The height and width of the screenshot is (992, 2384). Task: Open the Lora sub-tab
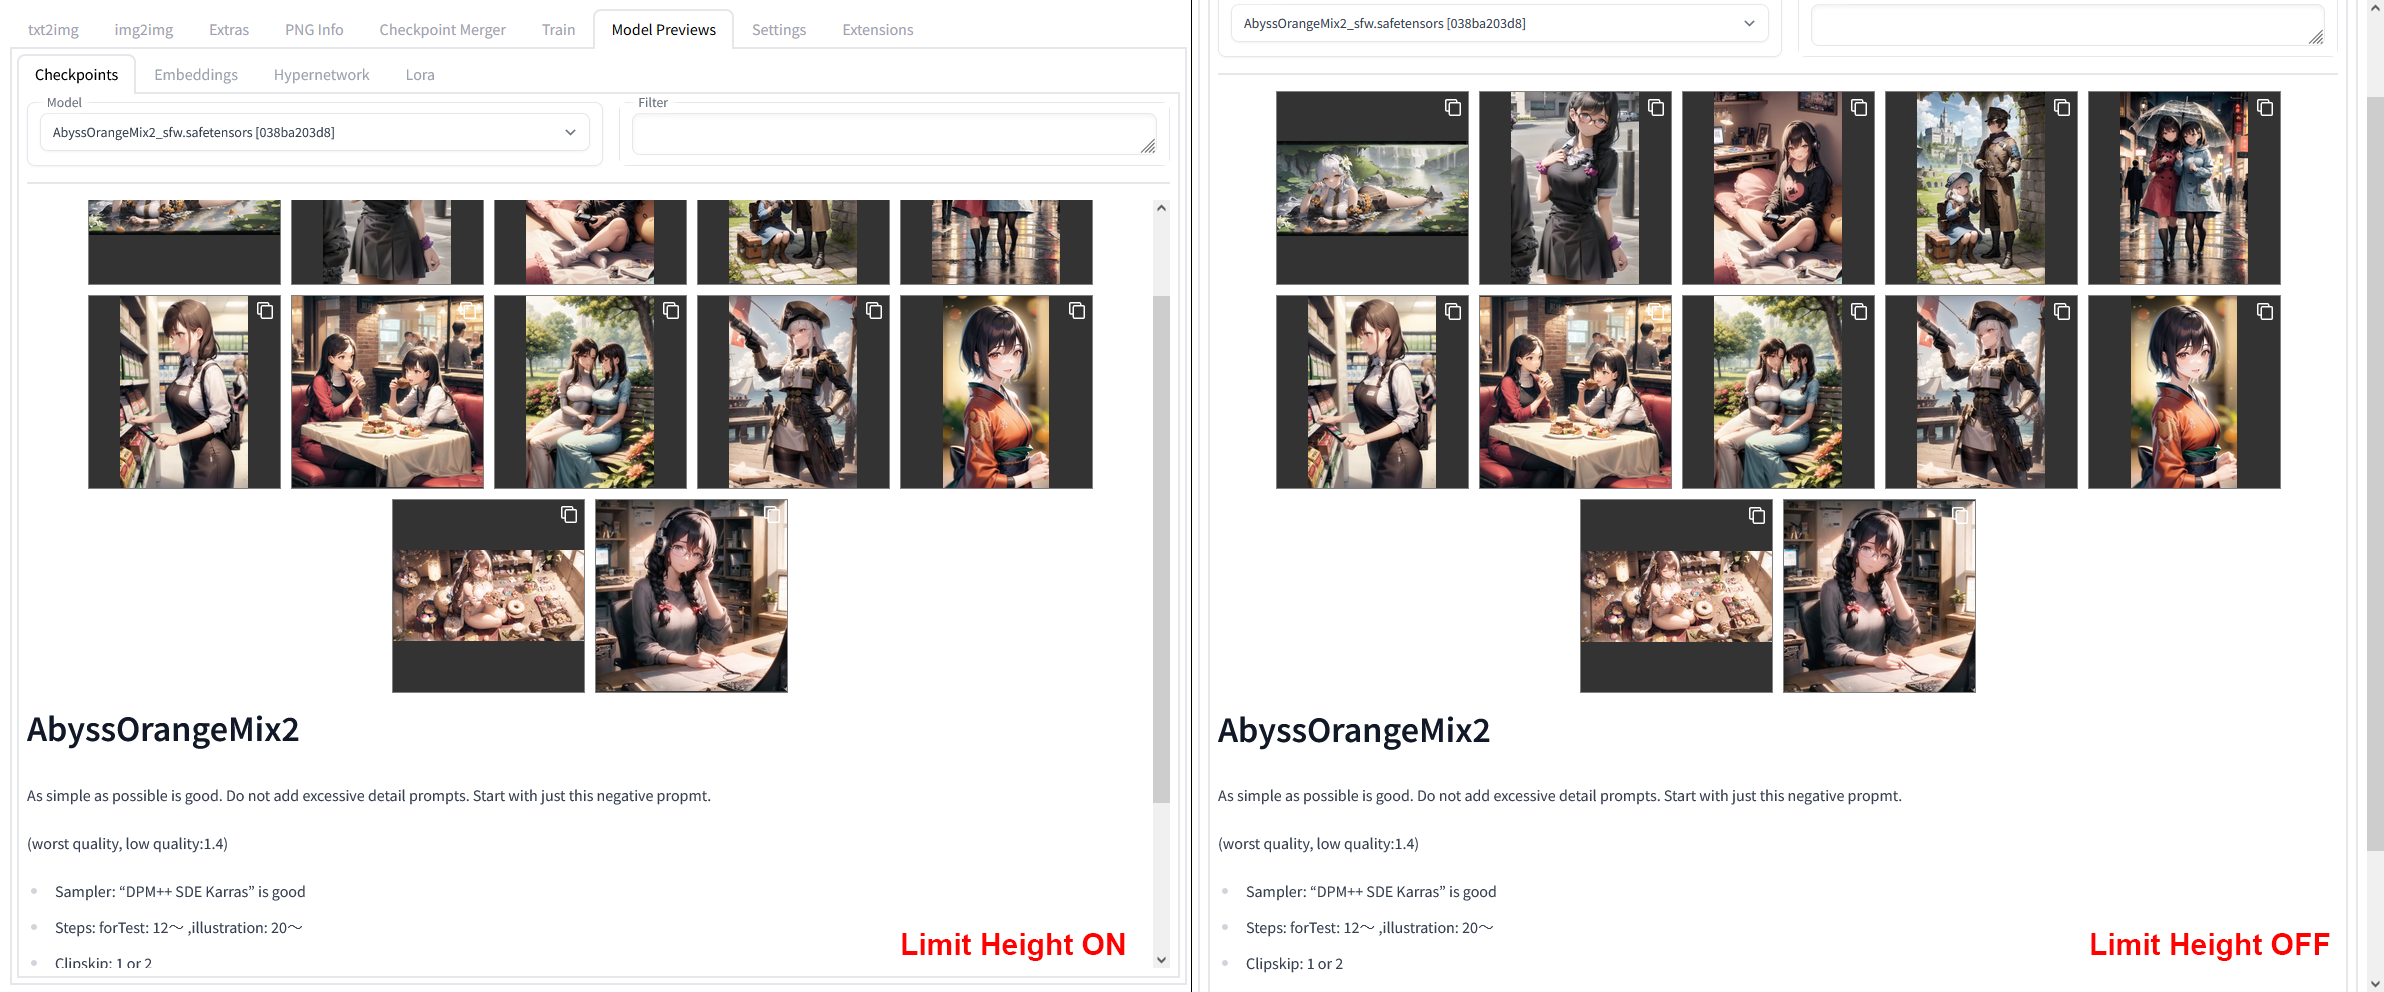pos(419,75)
